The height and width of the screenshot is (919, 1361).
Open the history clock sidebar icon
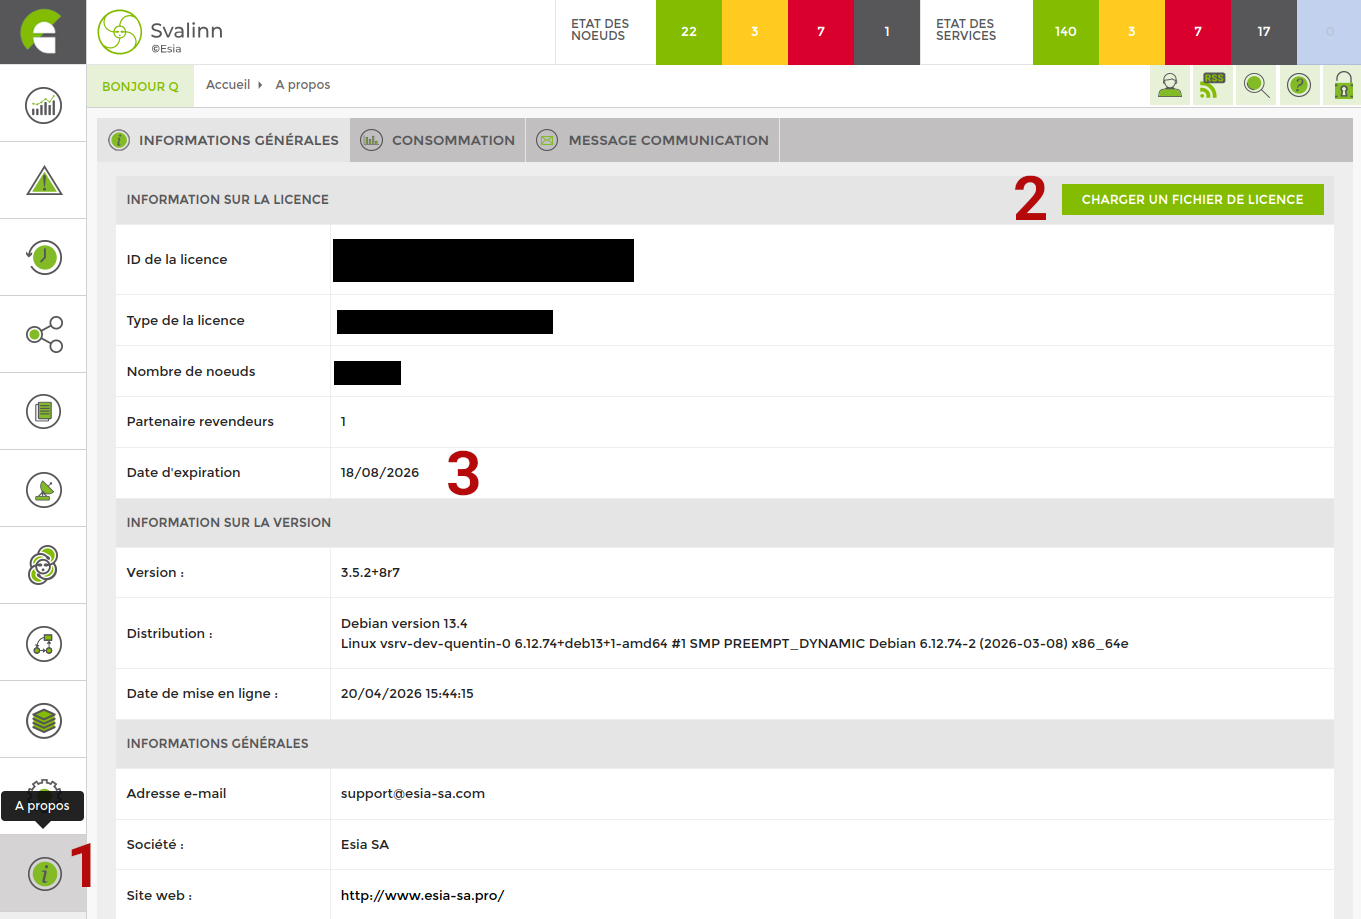pyautogui.click(x=43, y=257)
